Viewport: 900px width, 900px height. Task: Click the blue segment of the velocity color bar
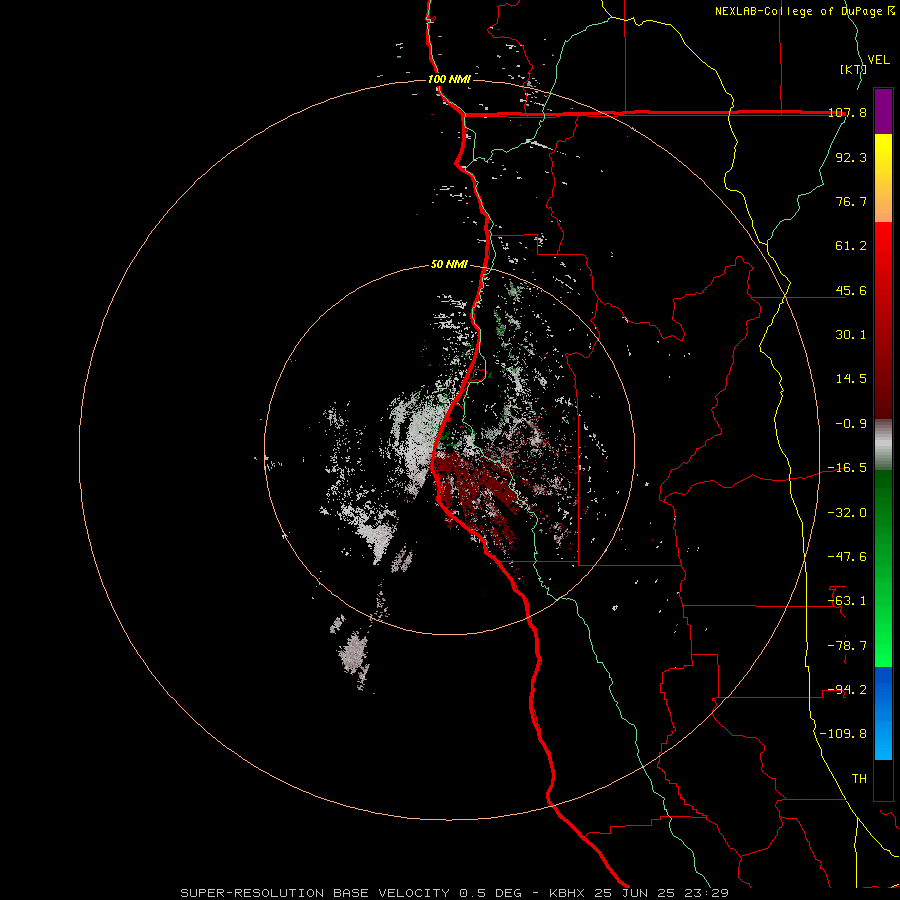click(883, 713)
